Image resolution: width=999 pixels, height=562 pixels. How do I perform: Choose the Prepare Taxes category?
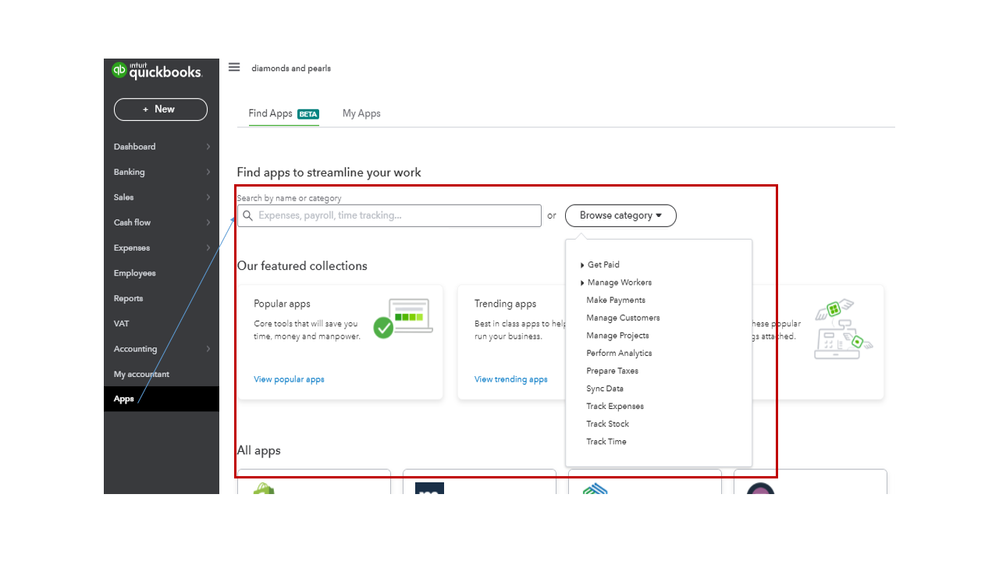coord(612,371)
